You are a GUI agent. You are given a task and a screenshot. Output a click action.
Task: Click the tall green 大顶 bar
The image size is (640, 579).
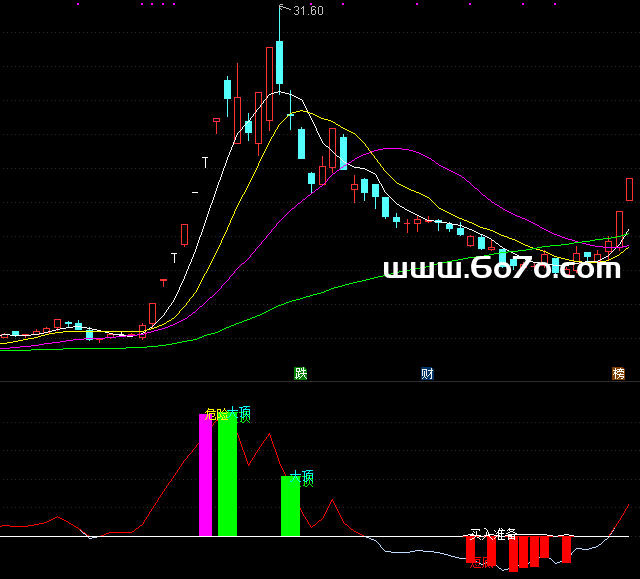coord(227,475)
